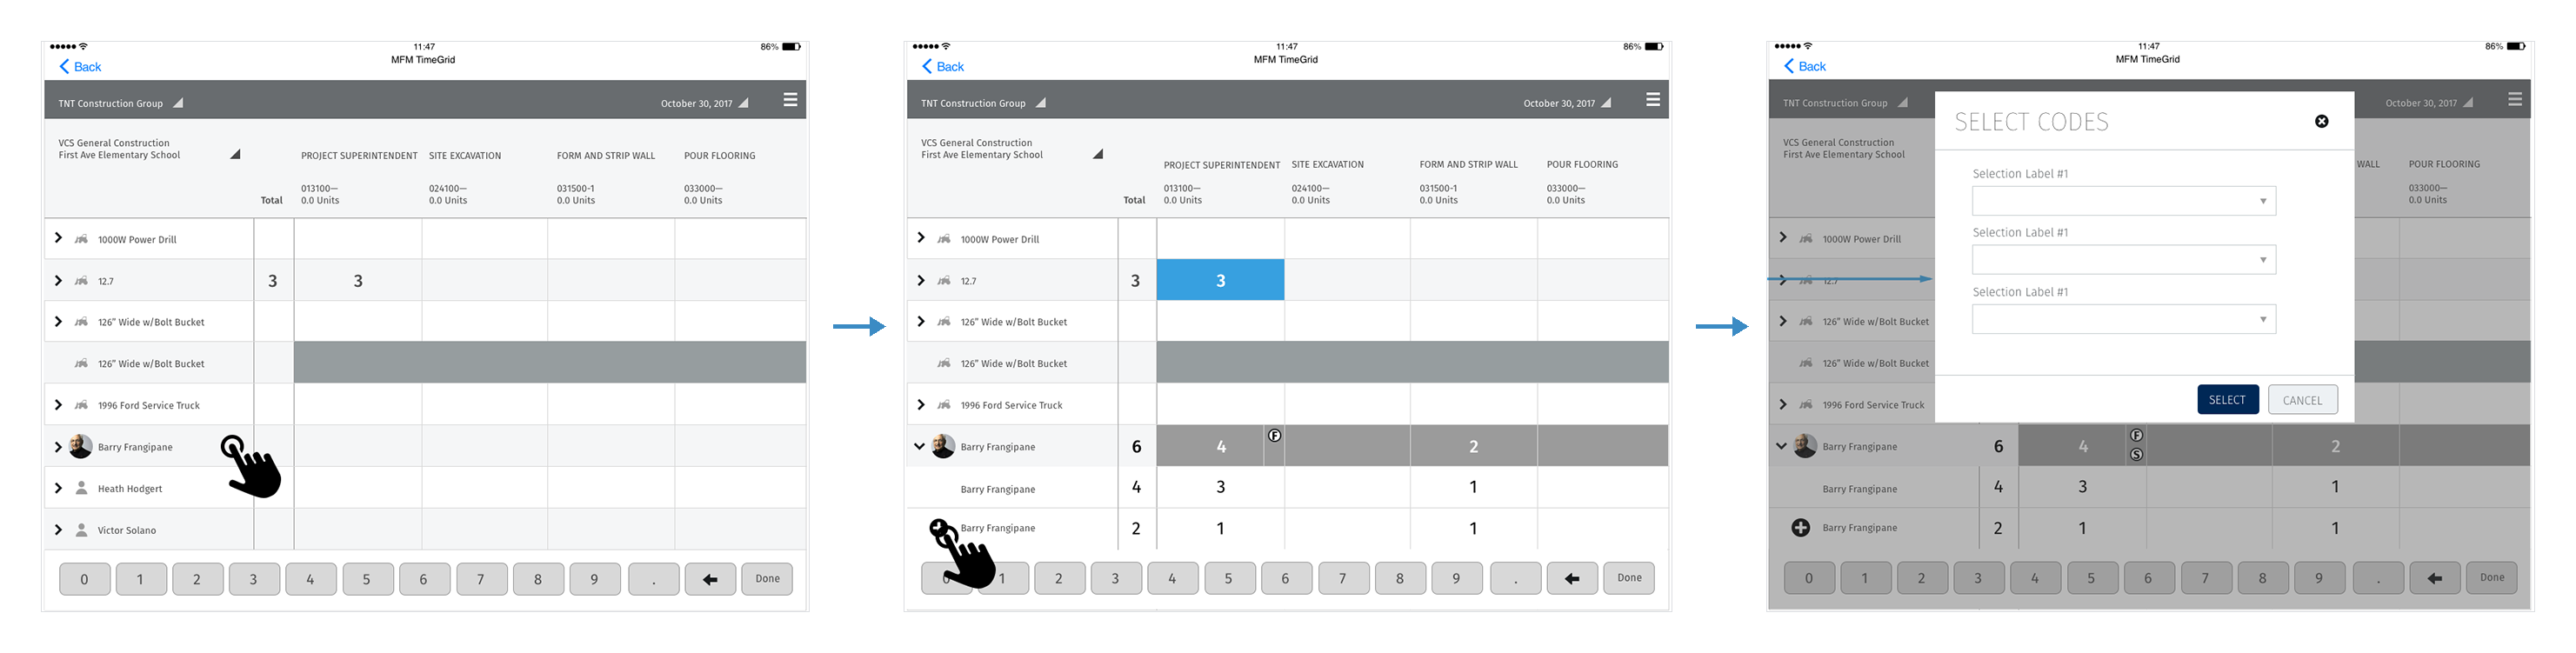This screenshot has width=2576, height=653.
Task: Tap the 7 key on the second screen keypad
Action: point(1342,579)
